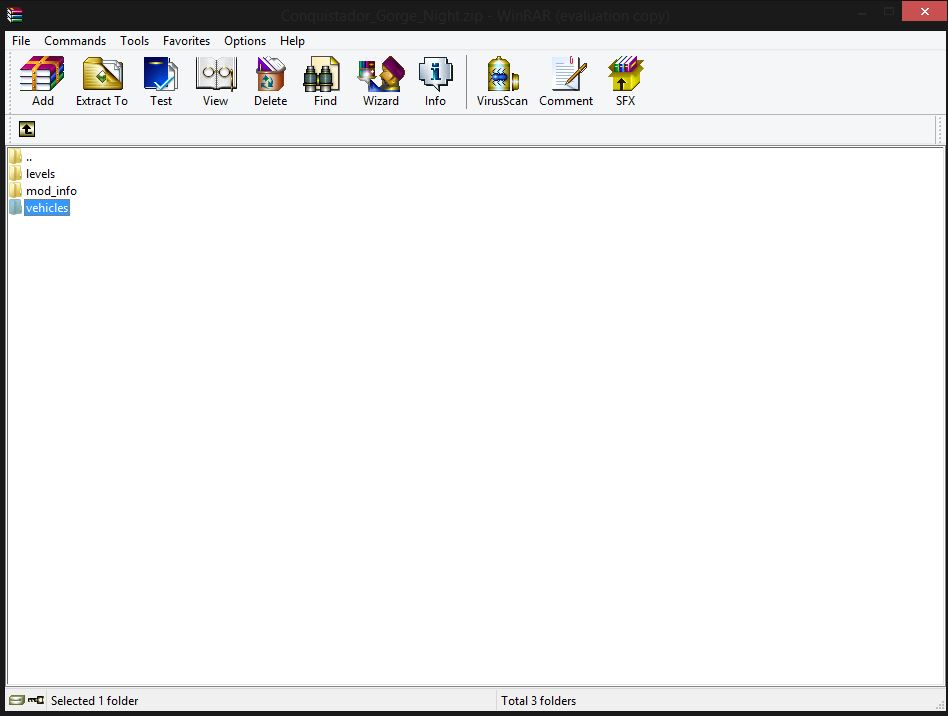Screen dimensions: 948x716
Task: Click the key password icon in status bar
Action: [36, 700]
